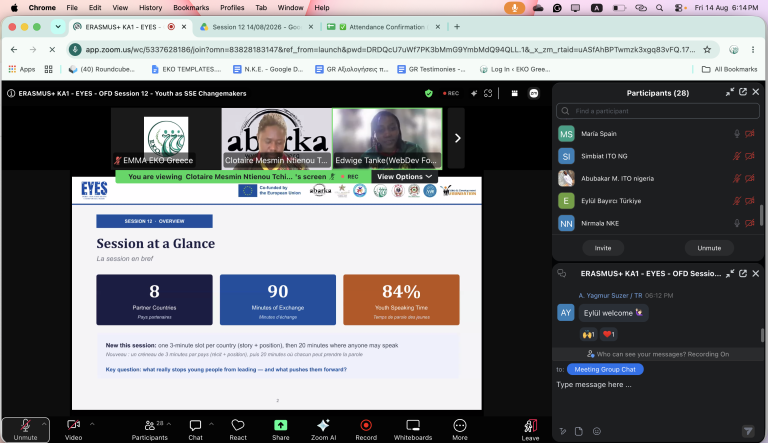Click the Invite button
The width and height of the screenshot is (768, 443).
tap(603, 248)
